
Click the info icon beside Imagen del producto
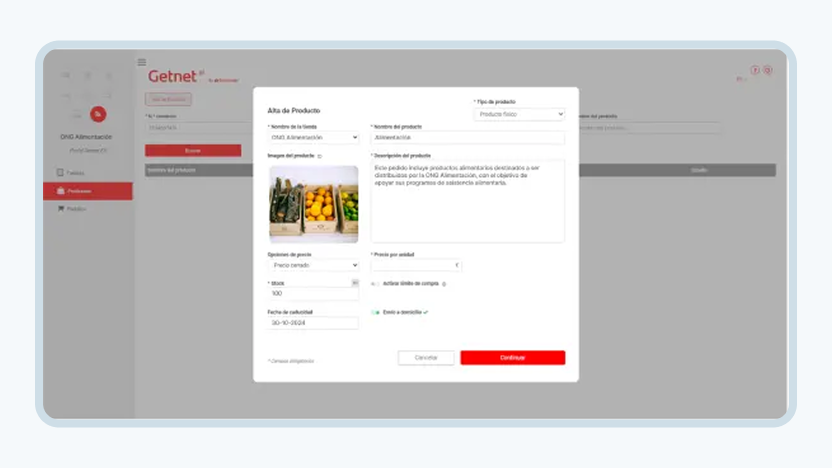click(x=319, y=156)
